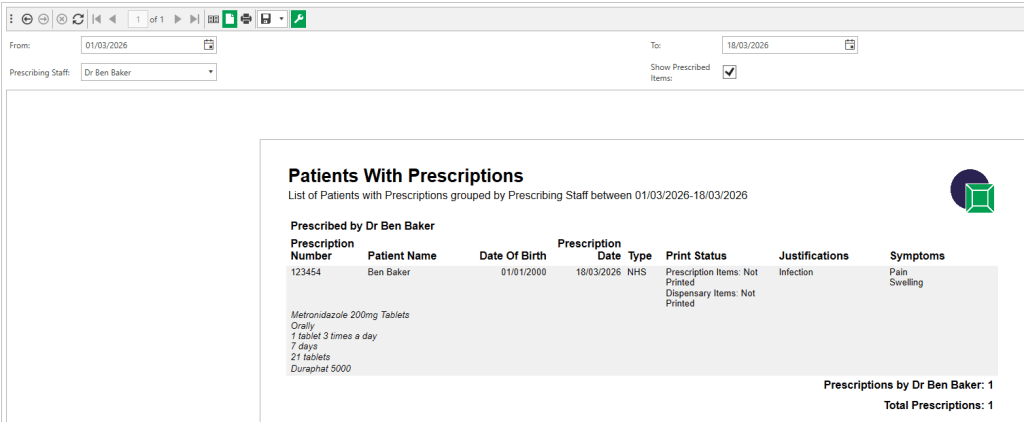Toggle the document map icon
The width and height of the screenshot is (1024, 422).
(x=213, y=19)
